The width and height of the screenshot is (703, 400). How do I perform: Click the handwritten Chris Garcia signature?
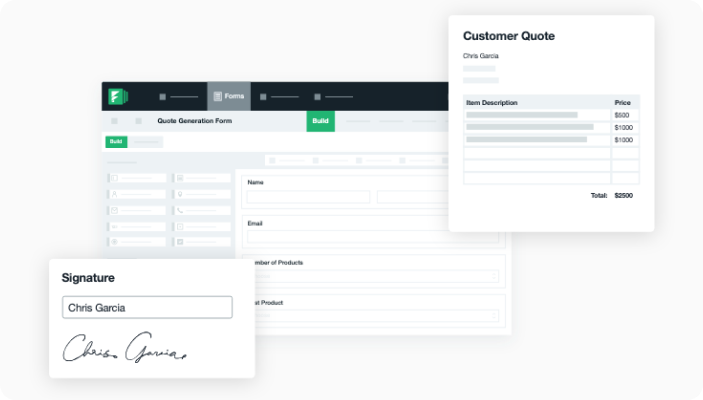click(126, 347)
